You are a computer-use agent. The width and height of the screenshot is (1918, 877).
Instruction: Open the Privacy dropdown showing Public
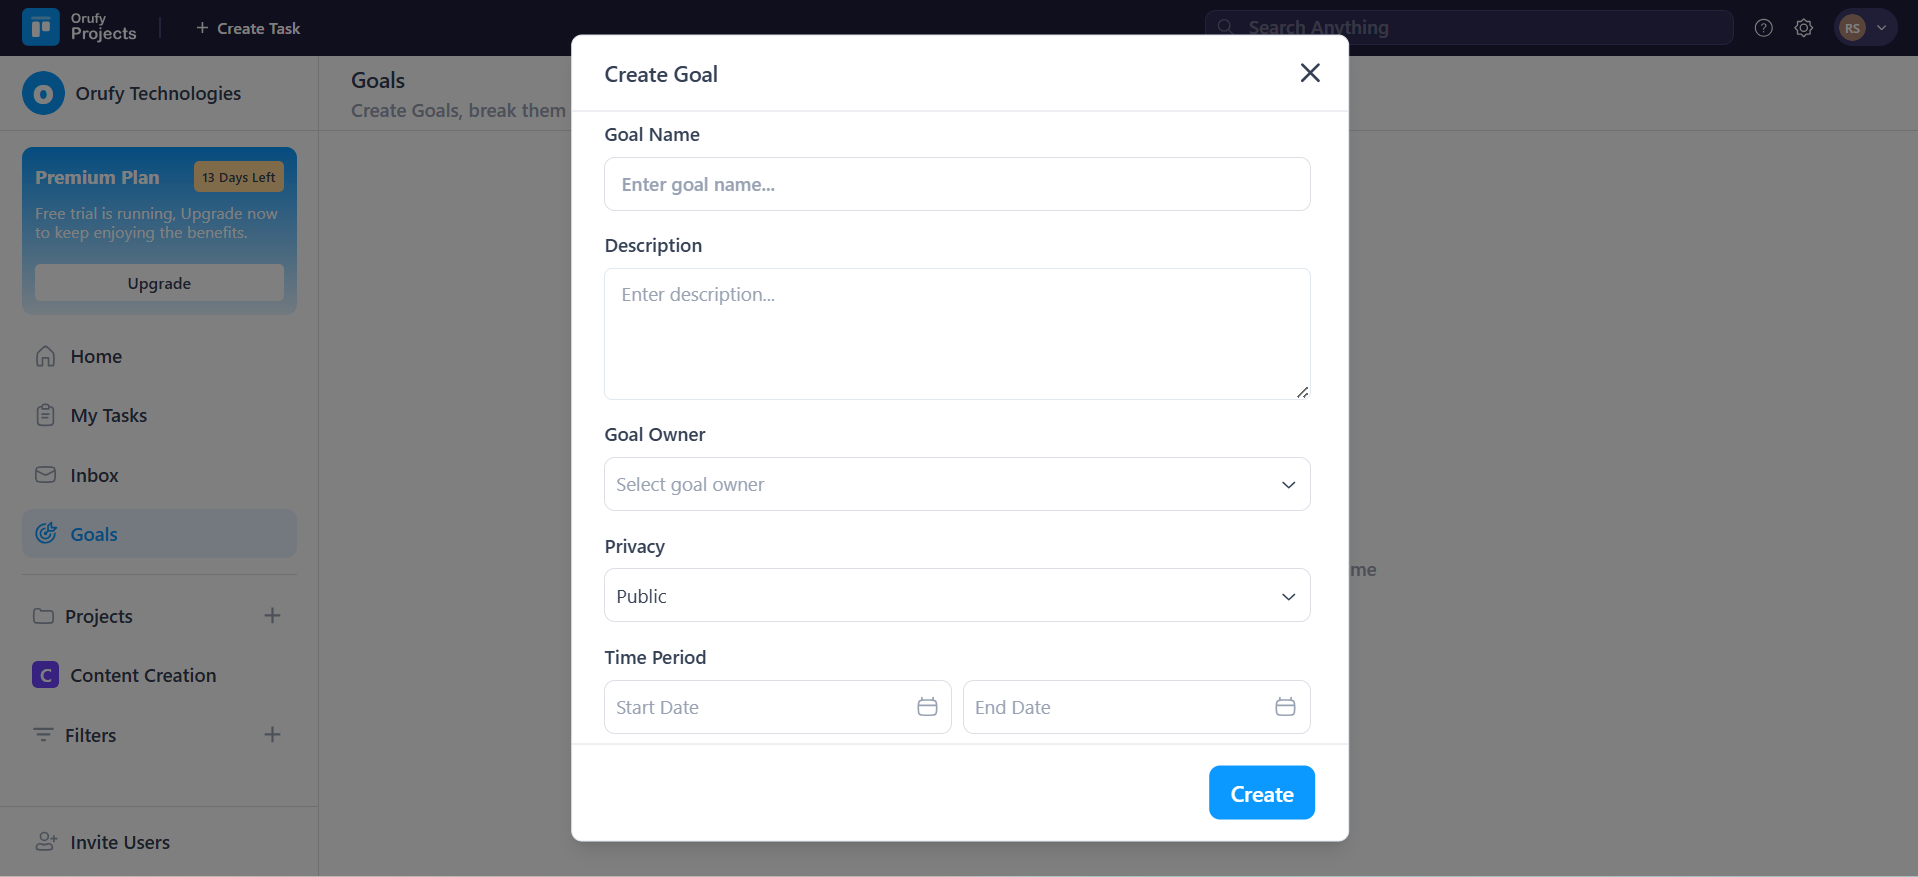[957, 595]
